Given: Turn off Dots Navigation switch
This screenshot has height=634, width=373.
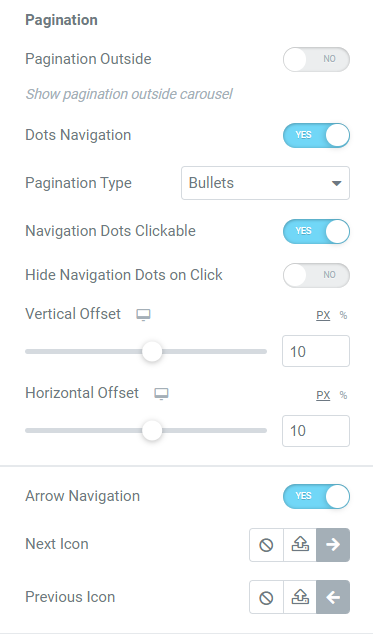Looking at the screenshot, I should click(x=316, y=135).
